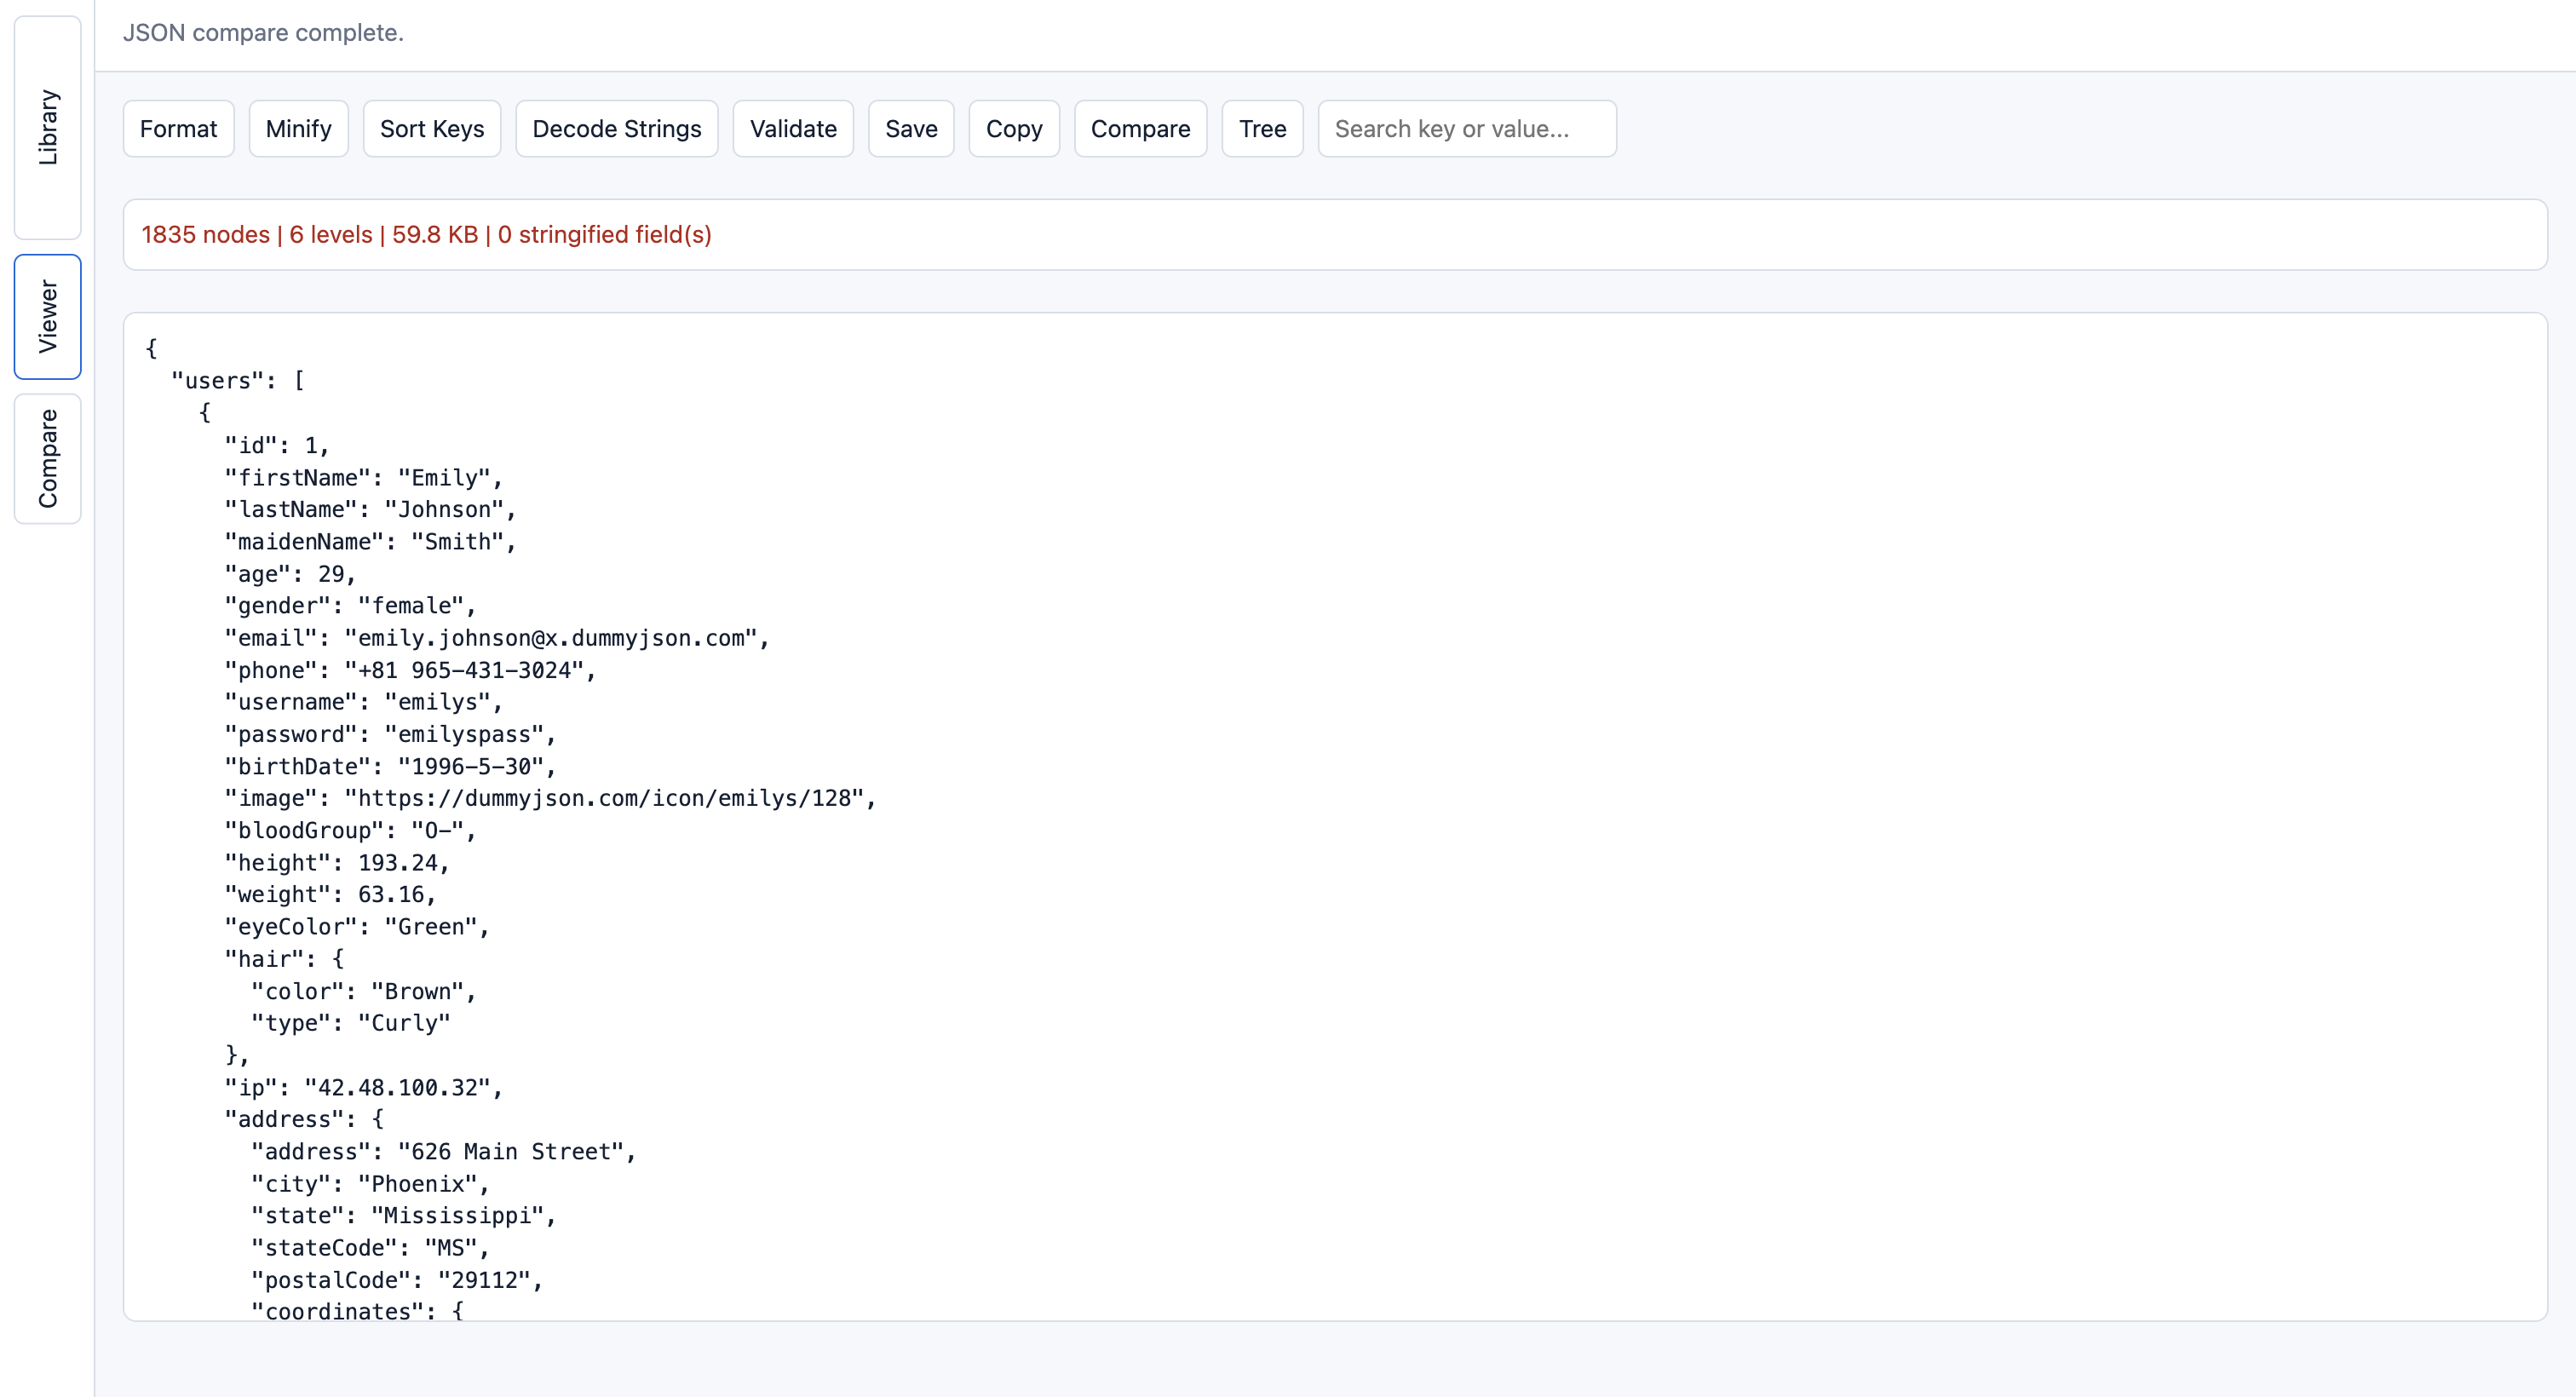The width and height of the screenshot is (2576, 1397).
Task: Click the "type": "Curly" line
Action: [x=351, y=1023]
